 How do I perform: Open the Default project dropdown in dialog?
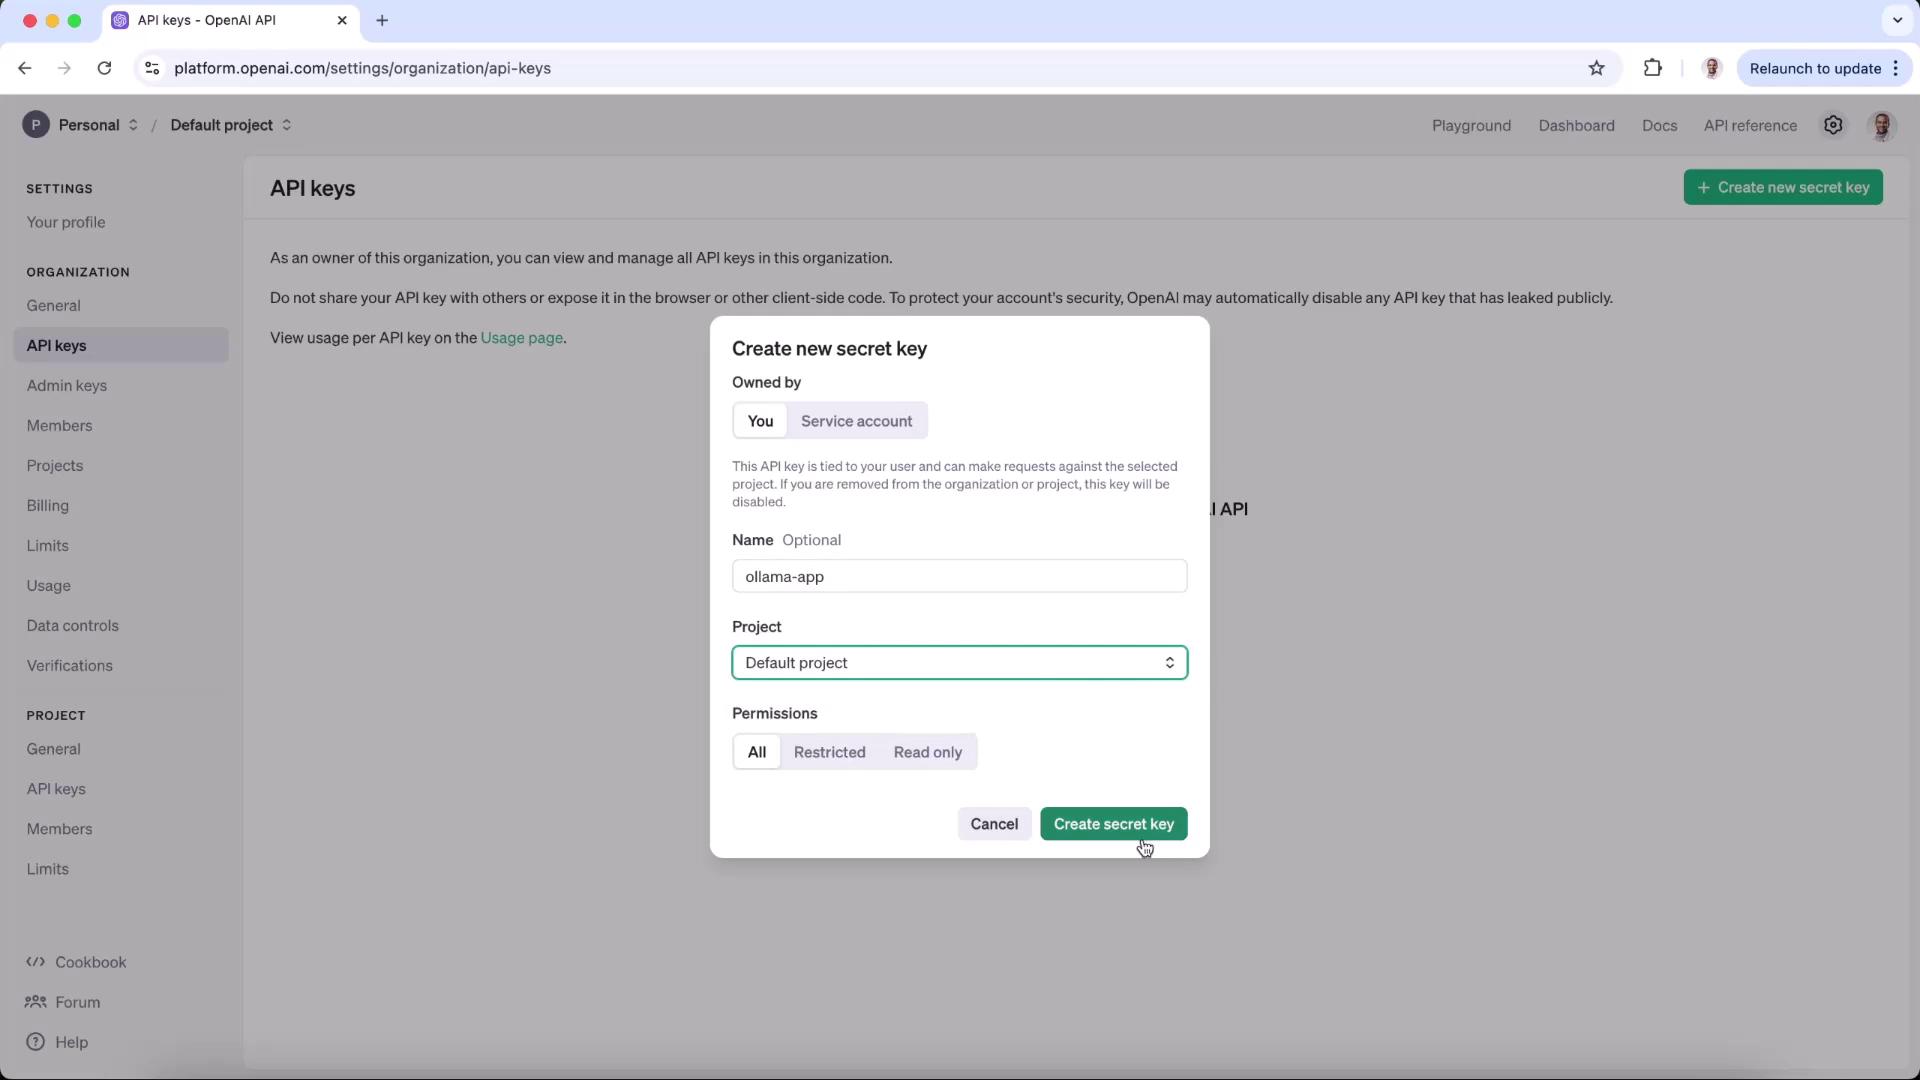click(959, 663)
